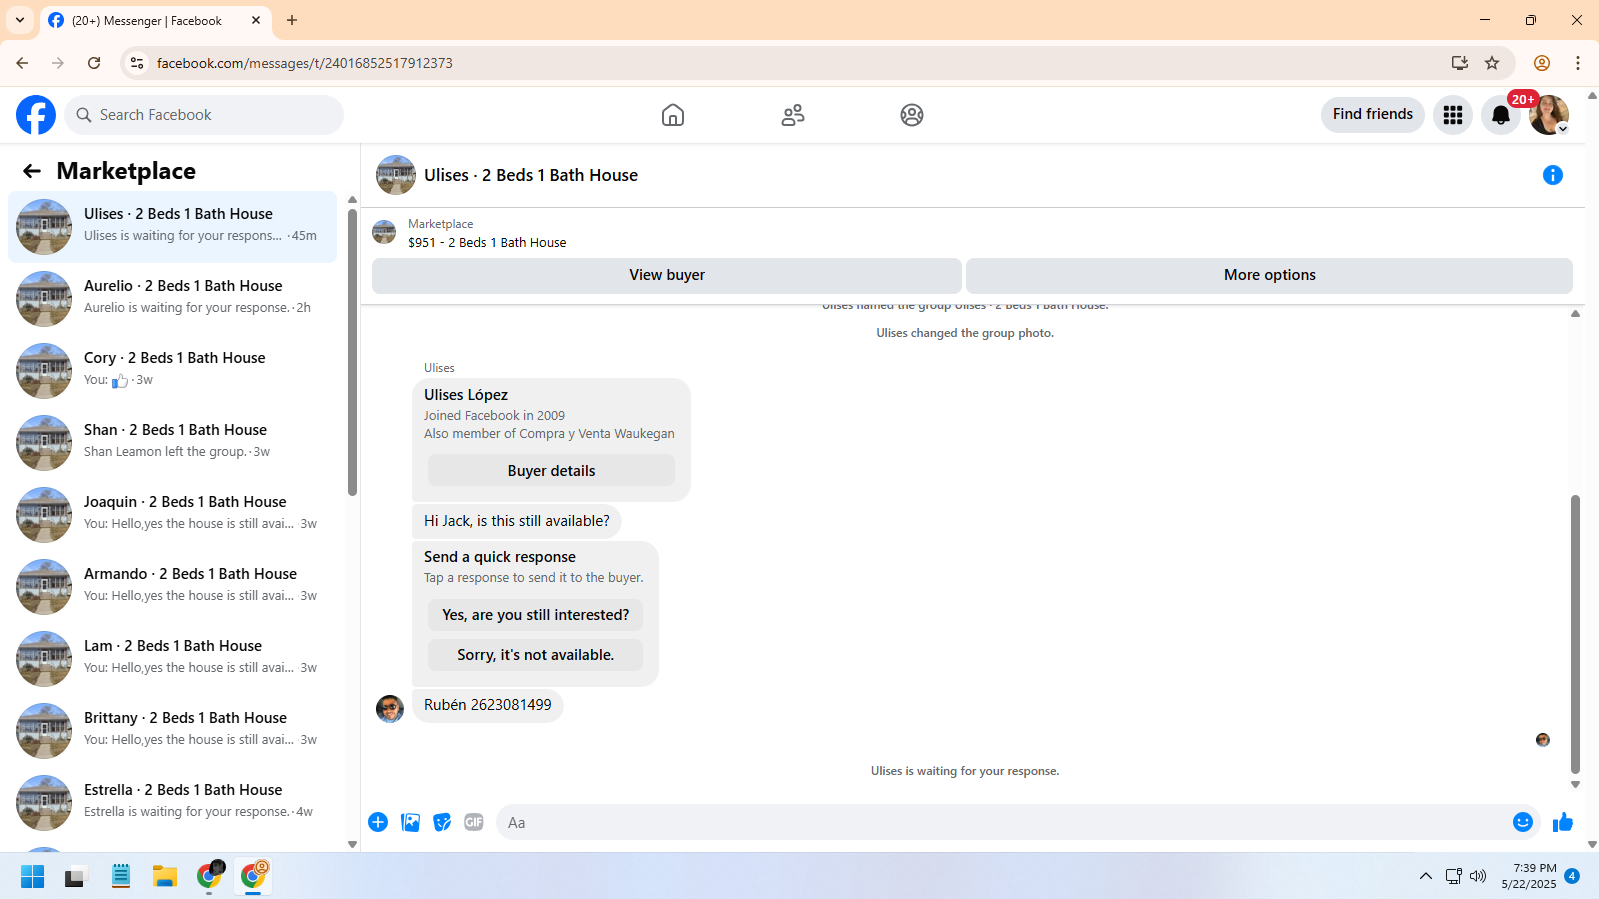Viewport: 1599px width, 899px height.
Task: Open the install app icon in address bar
Action: [x=1460, y=63]
